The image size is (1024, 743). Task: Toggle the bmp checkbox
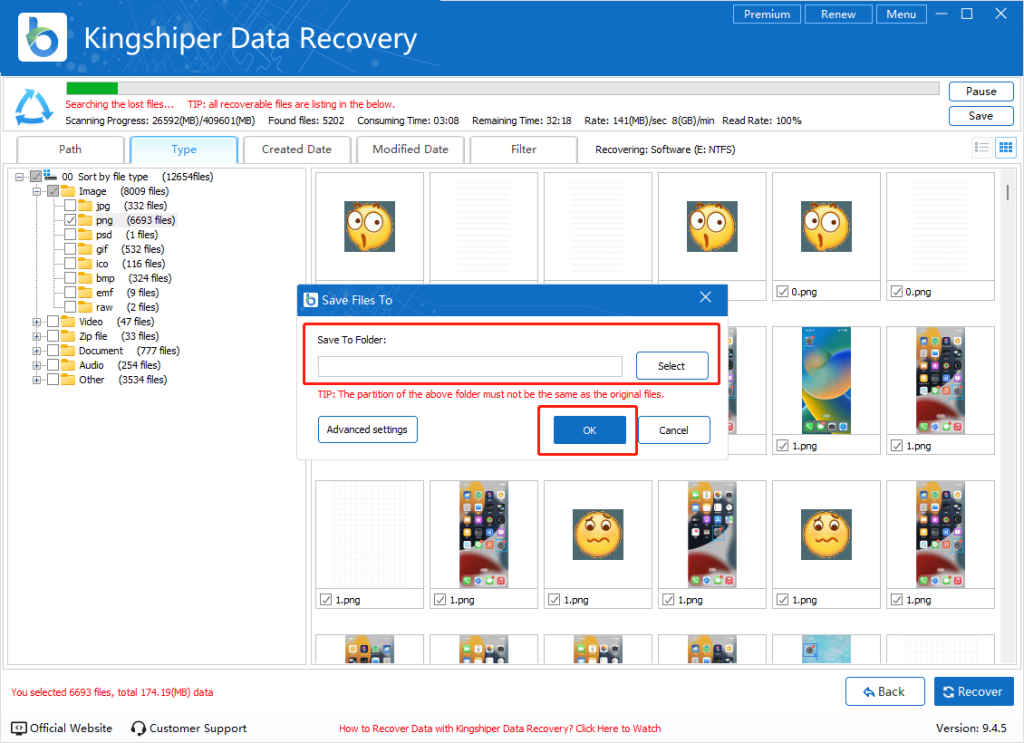pyautogui.click(x=70, y=278)
